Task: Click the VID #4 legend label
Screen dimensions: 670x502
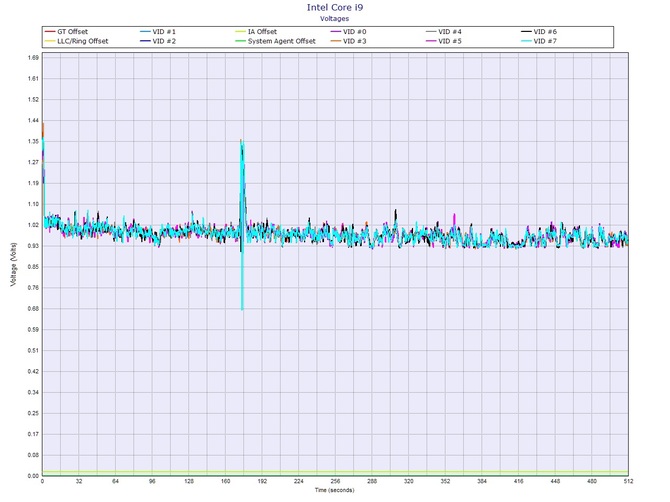Action: pos(450,32)
